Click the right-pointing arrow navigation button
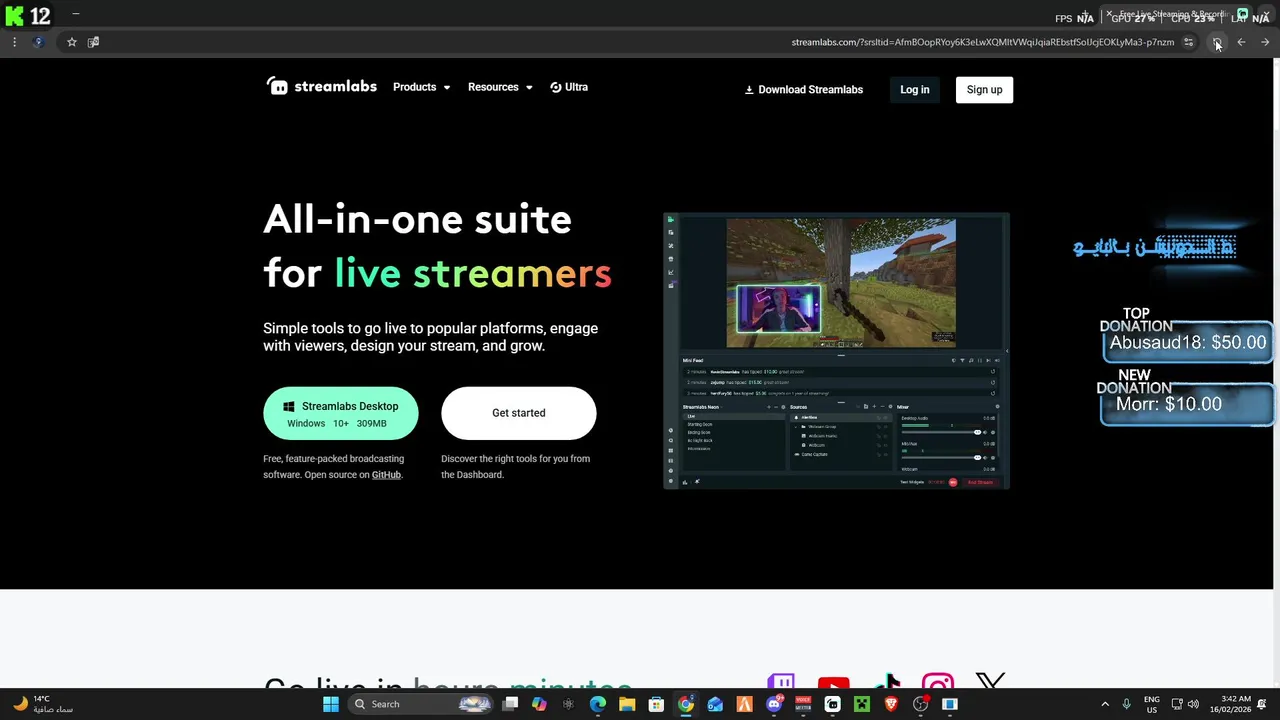The height and width of the screenshot is (720, 1280). tap(1265, 42)
